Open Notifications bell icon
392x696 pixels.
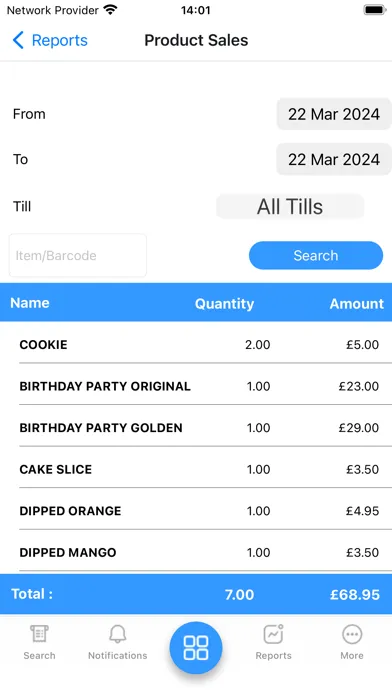pyautogui.click(x=118, y=634)
